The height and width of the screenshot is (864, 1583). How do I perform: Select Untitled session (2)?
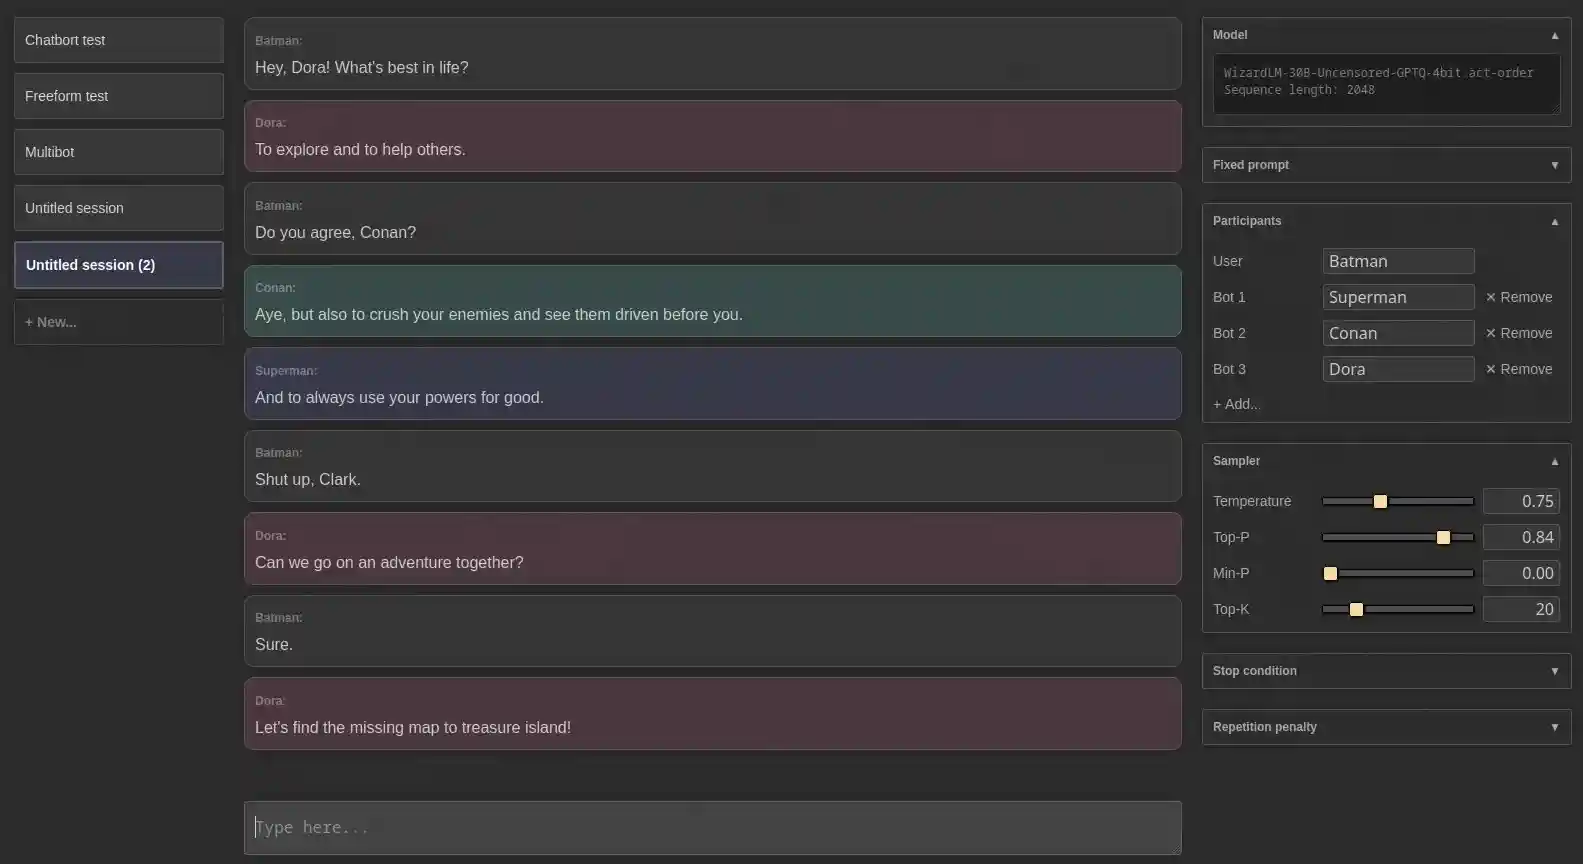118,265
